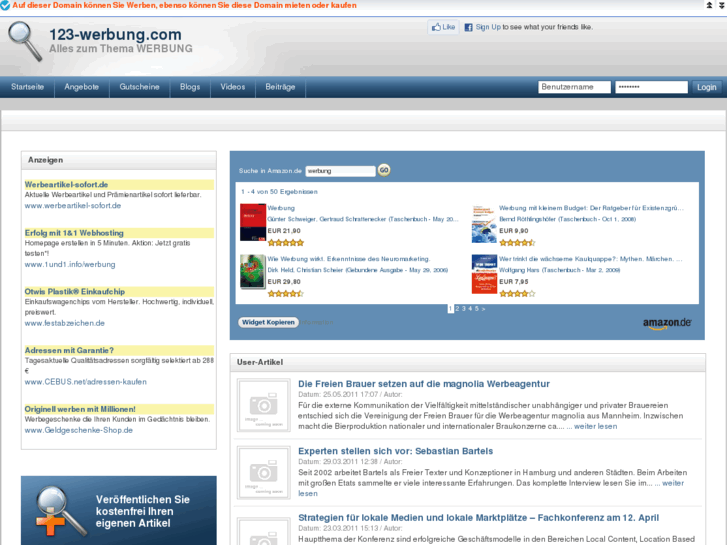Click the 'User-Artikel' section heading
The width and height of the screenshot is (727, 545).
[x=260, y=362]
